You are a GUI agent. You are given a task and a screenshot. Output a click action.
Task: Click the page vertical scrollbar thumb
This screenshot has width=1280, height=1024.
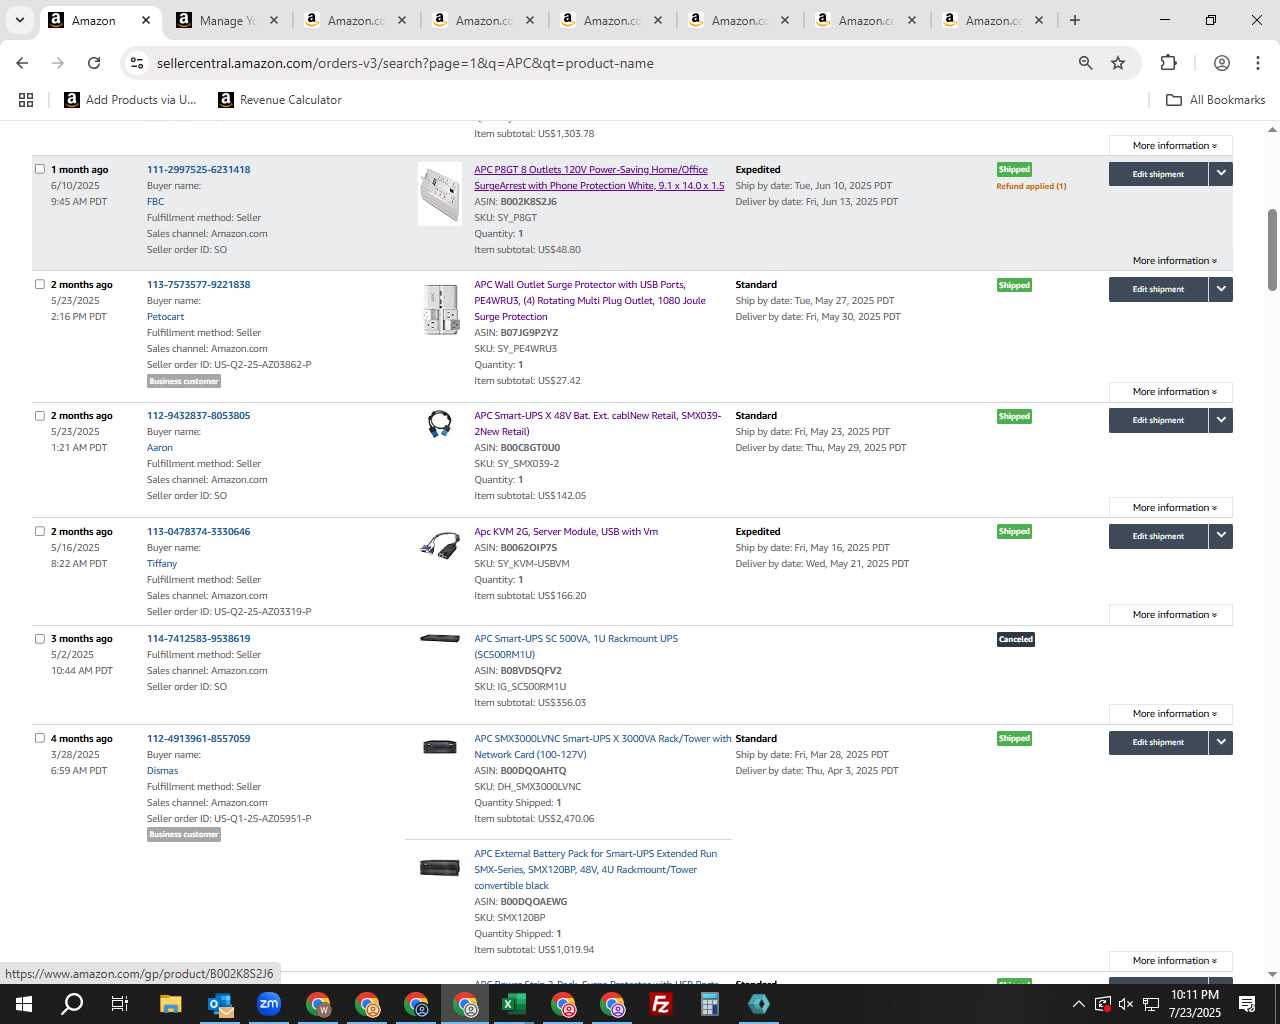pos(1272,250)
